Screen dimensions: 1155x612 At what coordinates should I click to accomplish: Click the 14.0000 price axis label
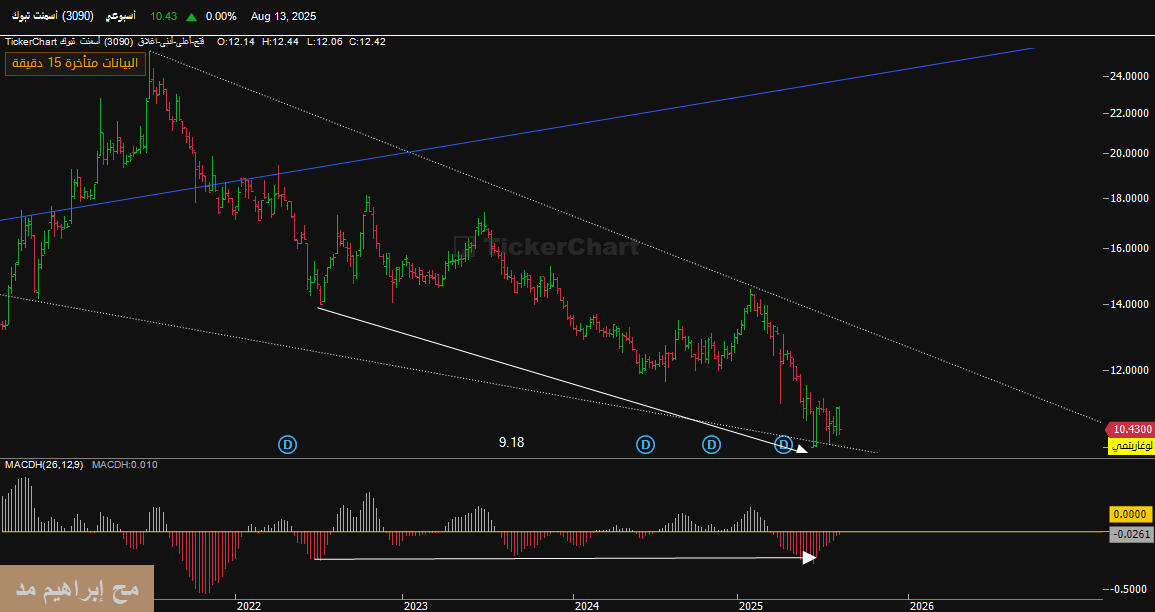1128,304
